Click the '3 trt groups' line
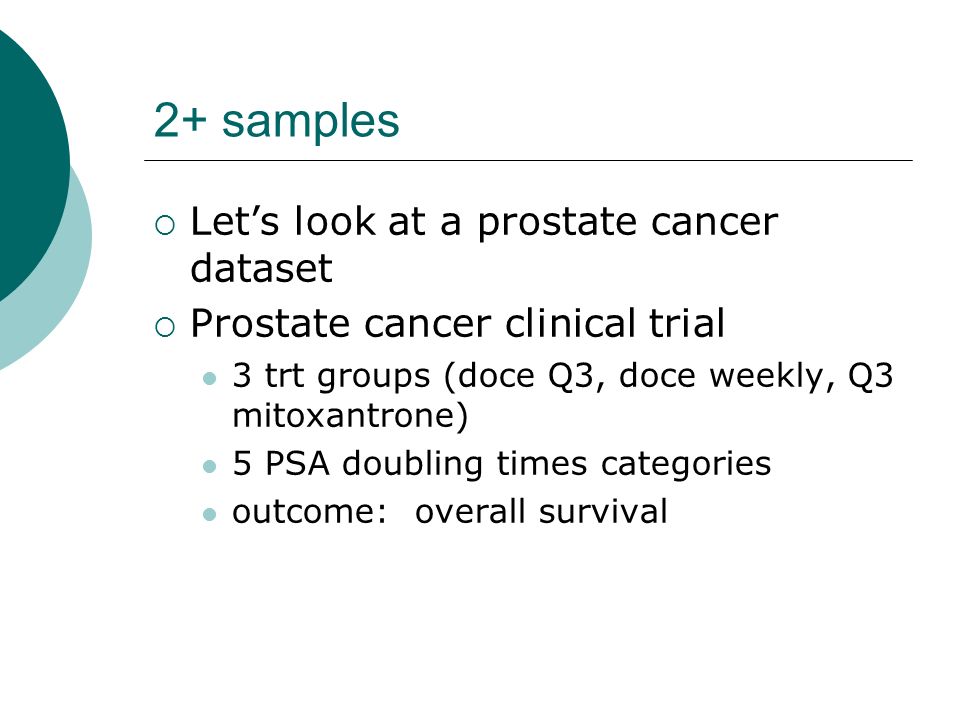960x720 pixels. coord(563,375)
